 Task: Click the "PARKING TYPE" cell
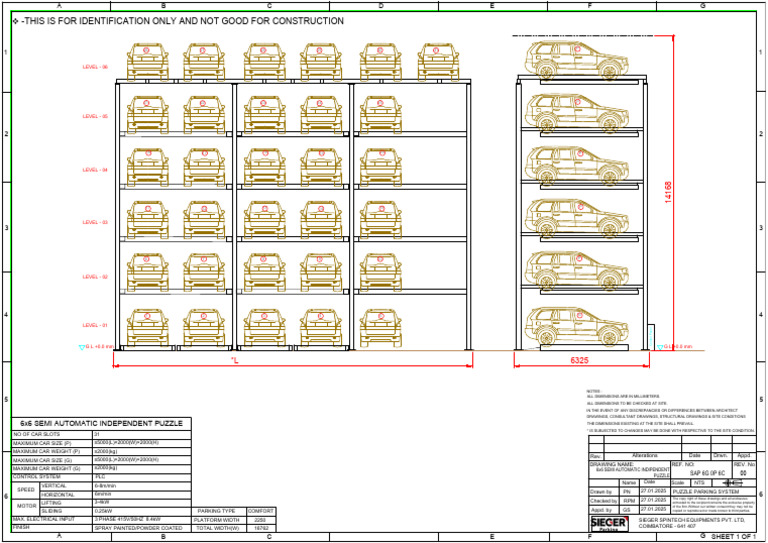tap(219, 511)
